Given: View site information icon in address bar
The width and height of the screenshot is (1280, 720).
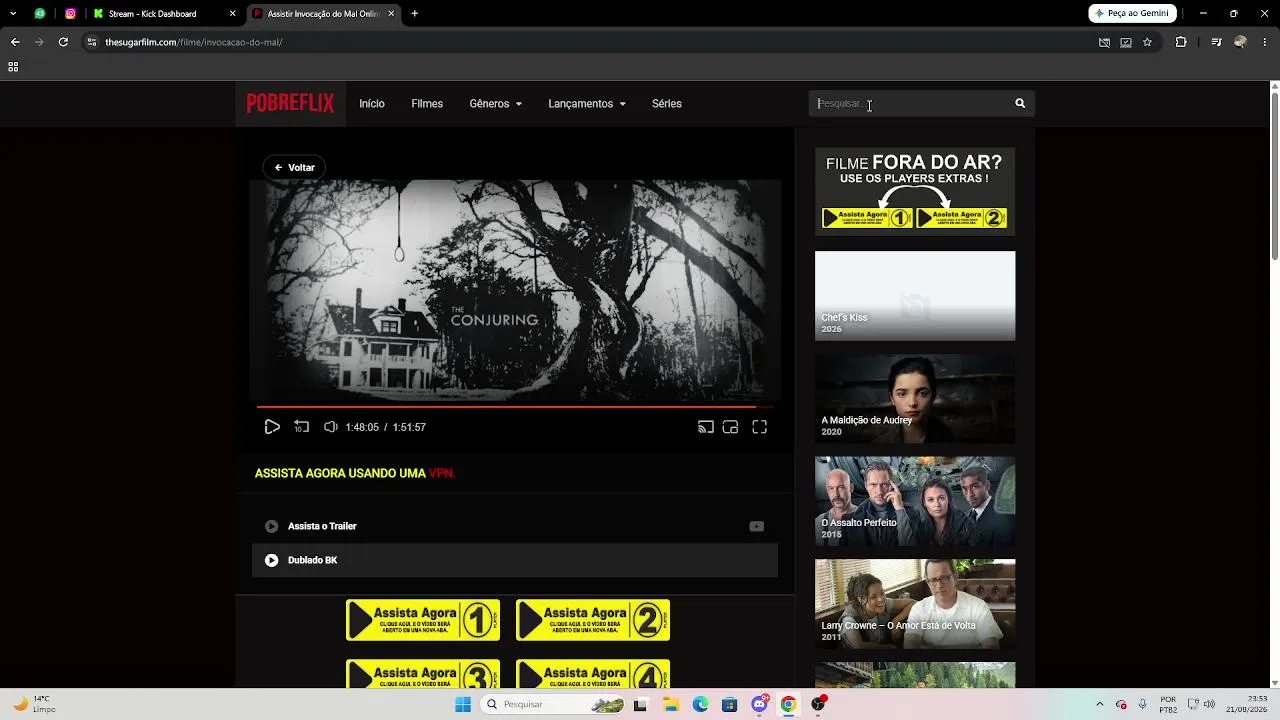Looking at the screenshot, I should click(92, 42).
